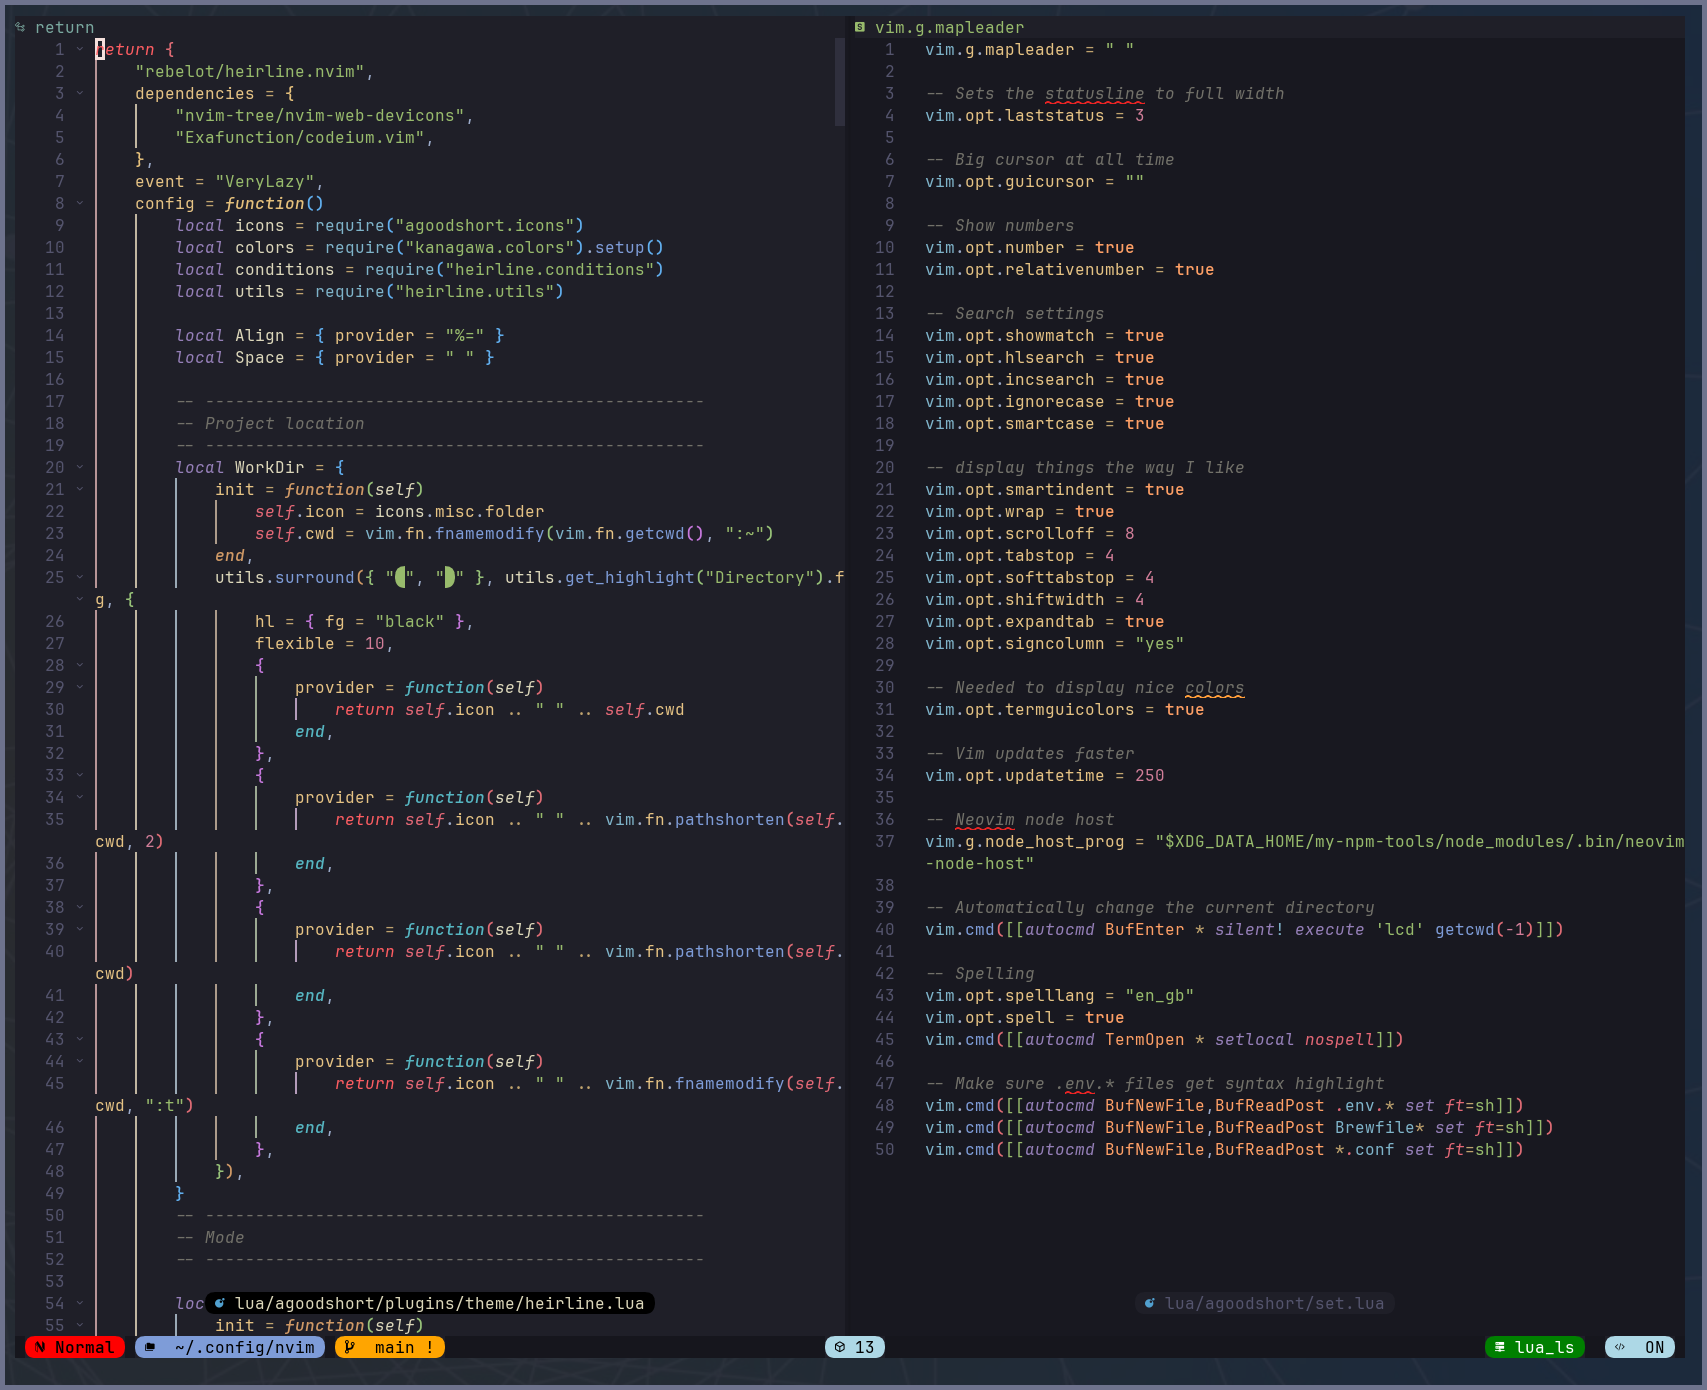Click 'vim.opt.spelllang = "en_gb"' in right pane
1707x1390 pixels.
1060,995
